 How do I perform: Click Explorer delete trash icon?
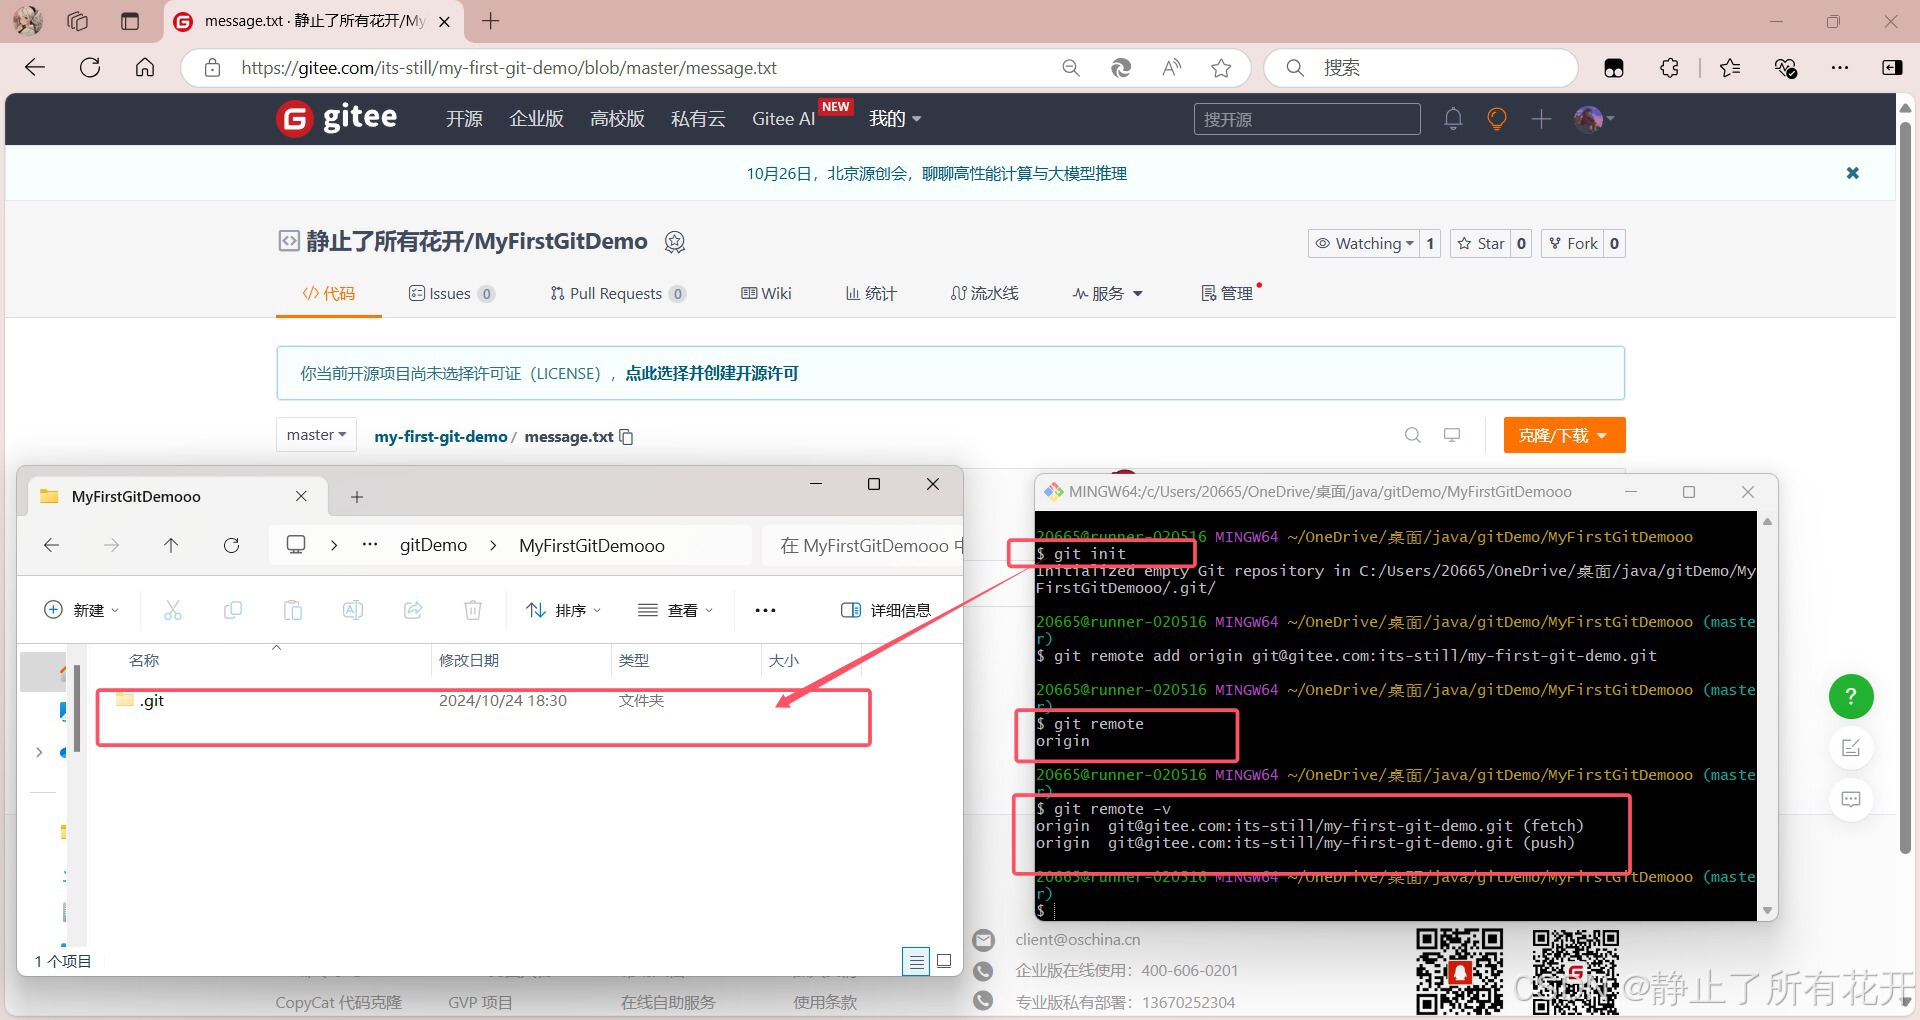pyautogui.click(x=473, y=610)
